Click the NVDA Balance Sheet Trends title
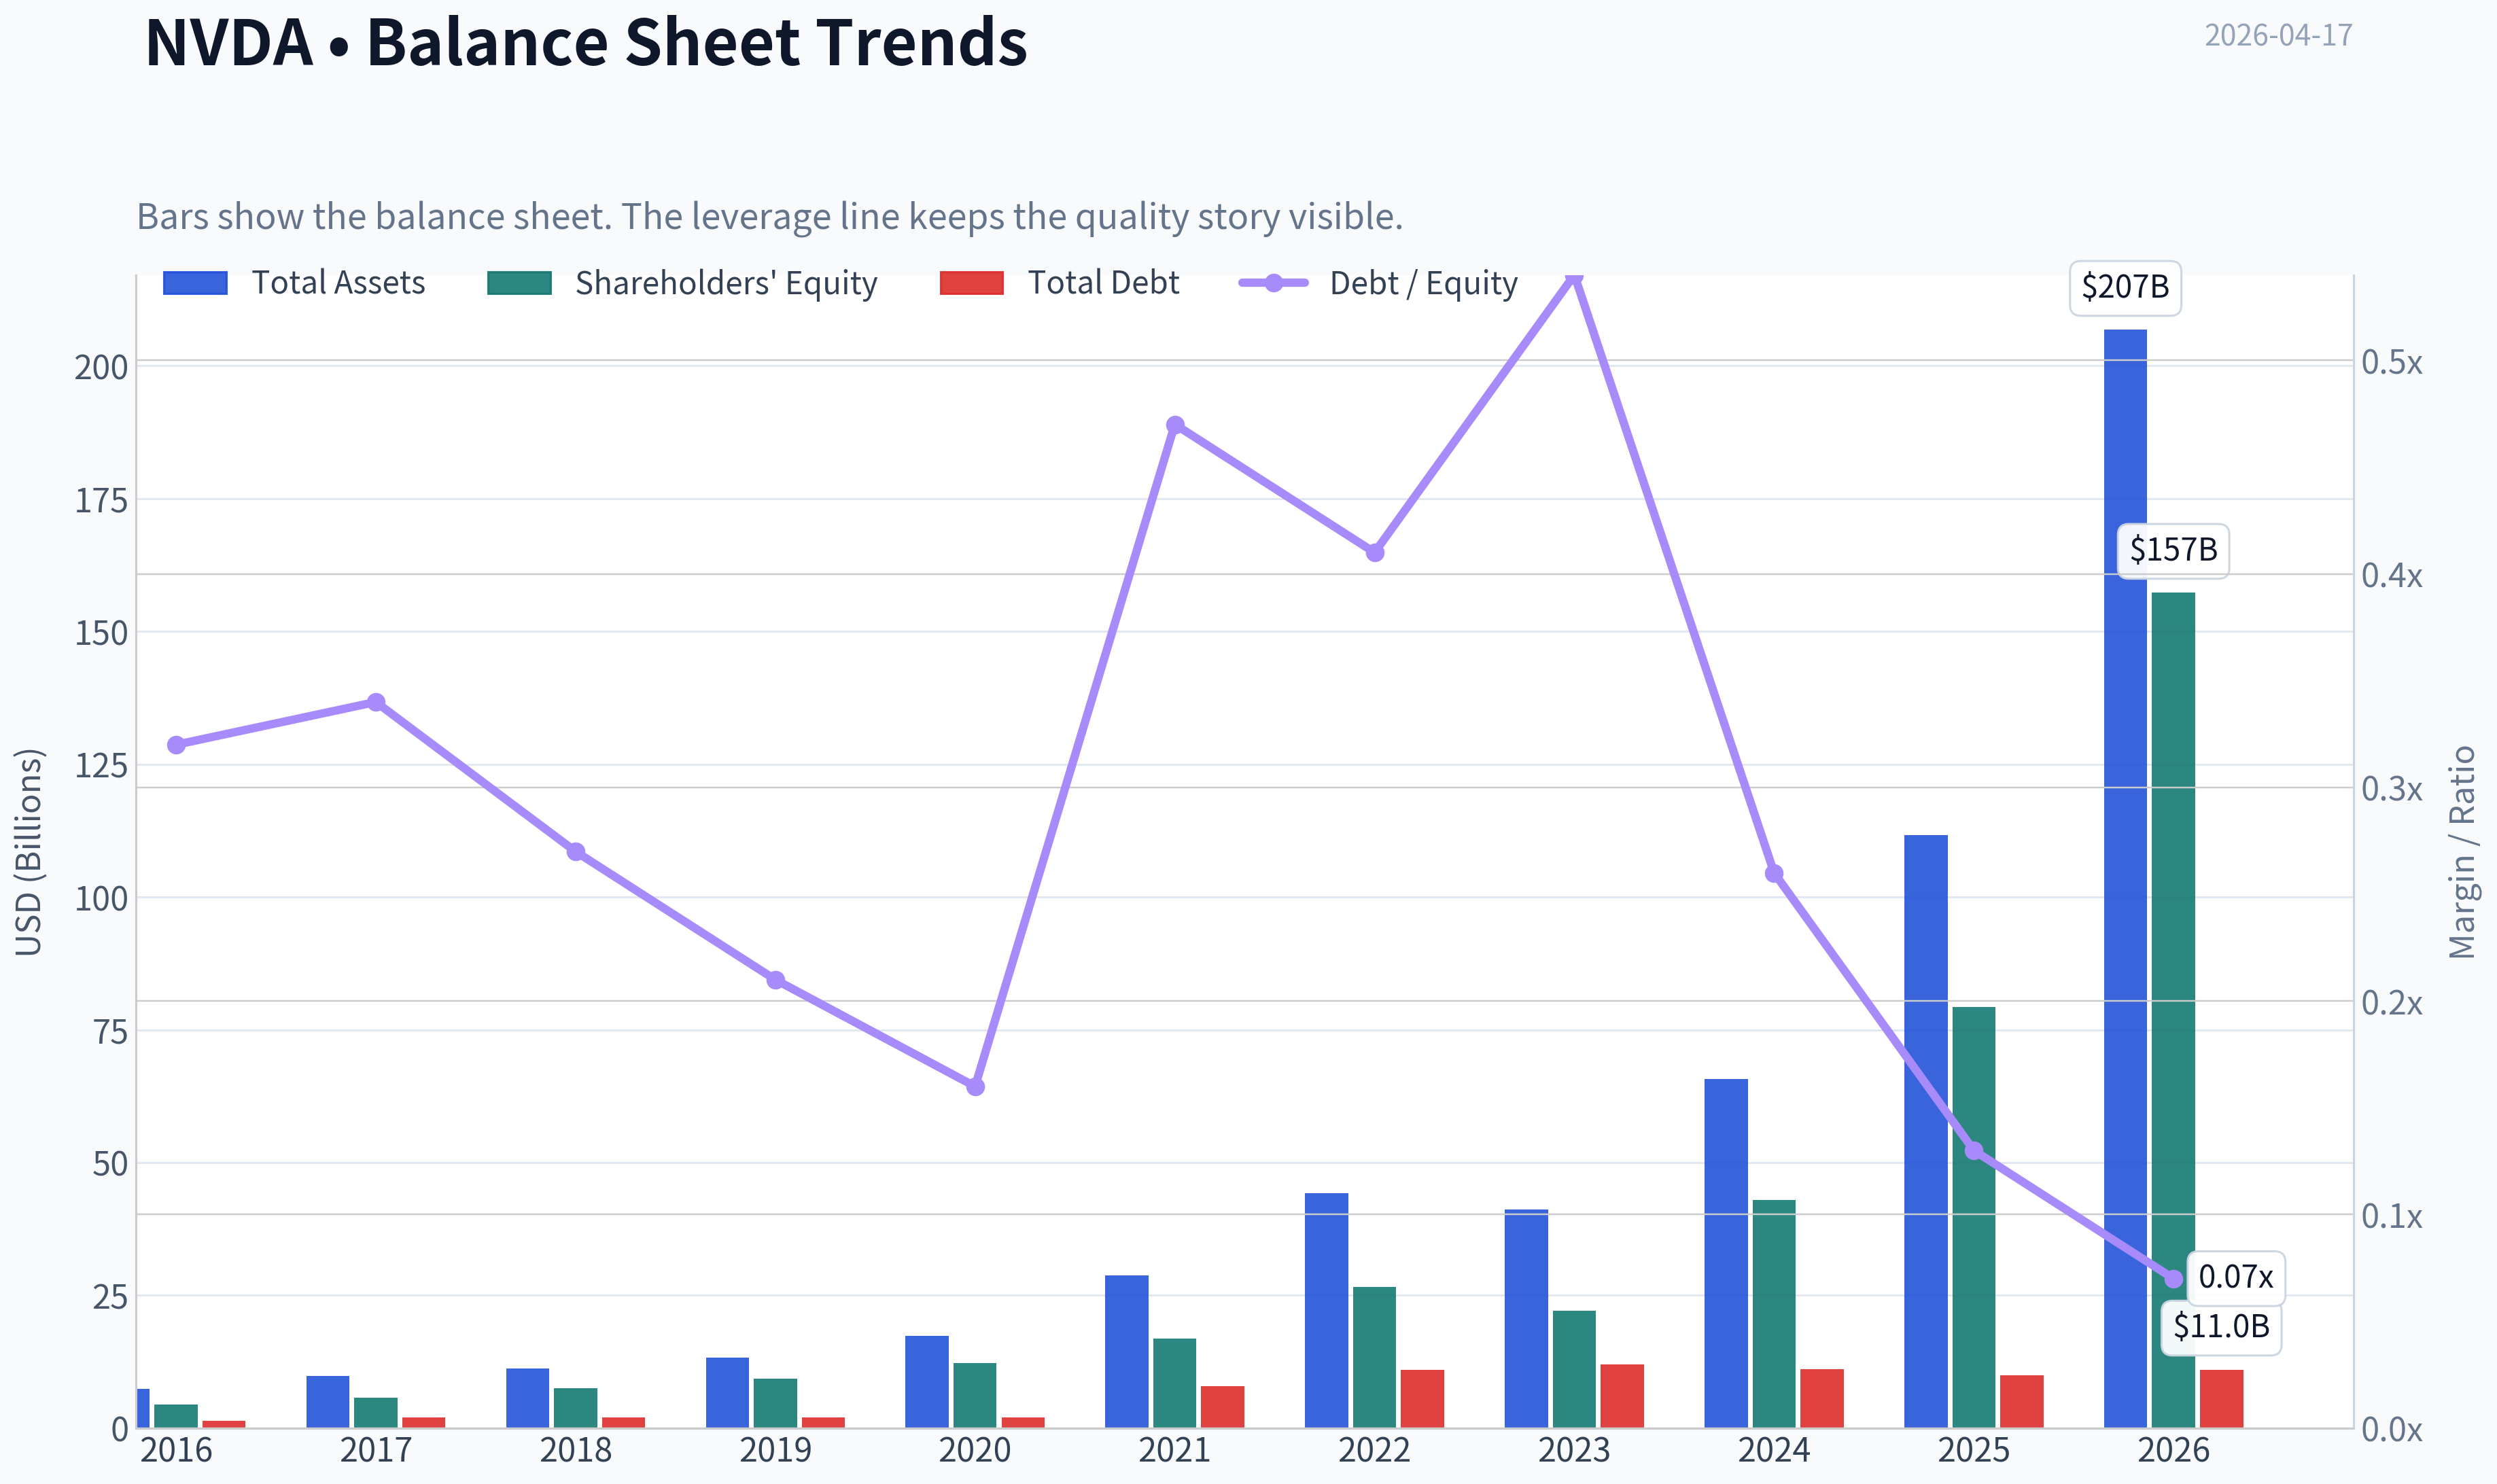 click(x=586, y=42)
